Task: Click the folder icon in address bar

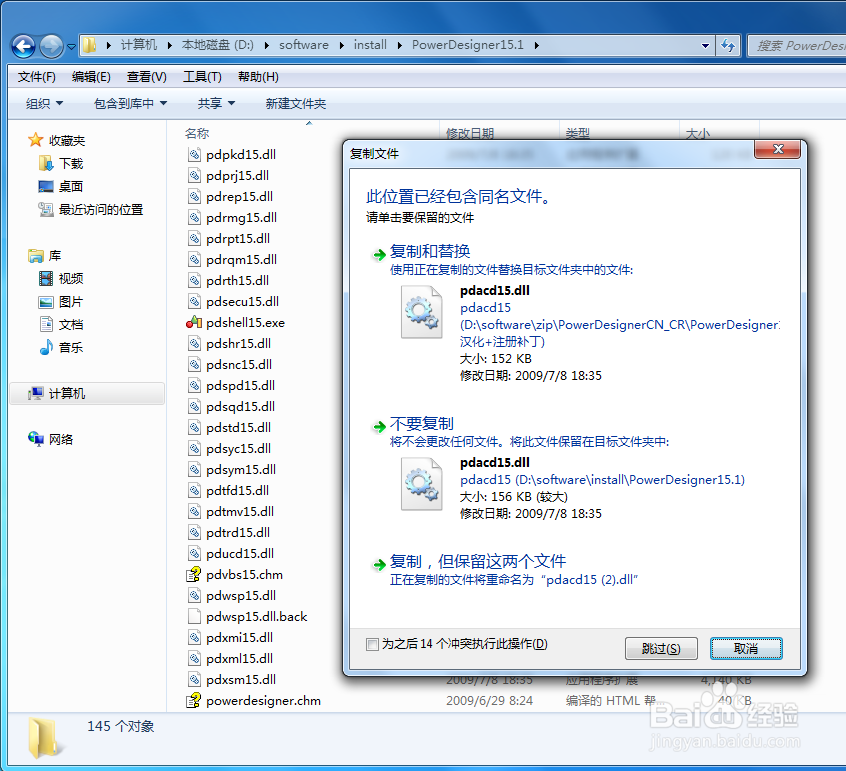Action: pyautogui.click(x=90, y=45)
